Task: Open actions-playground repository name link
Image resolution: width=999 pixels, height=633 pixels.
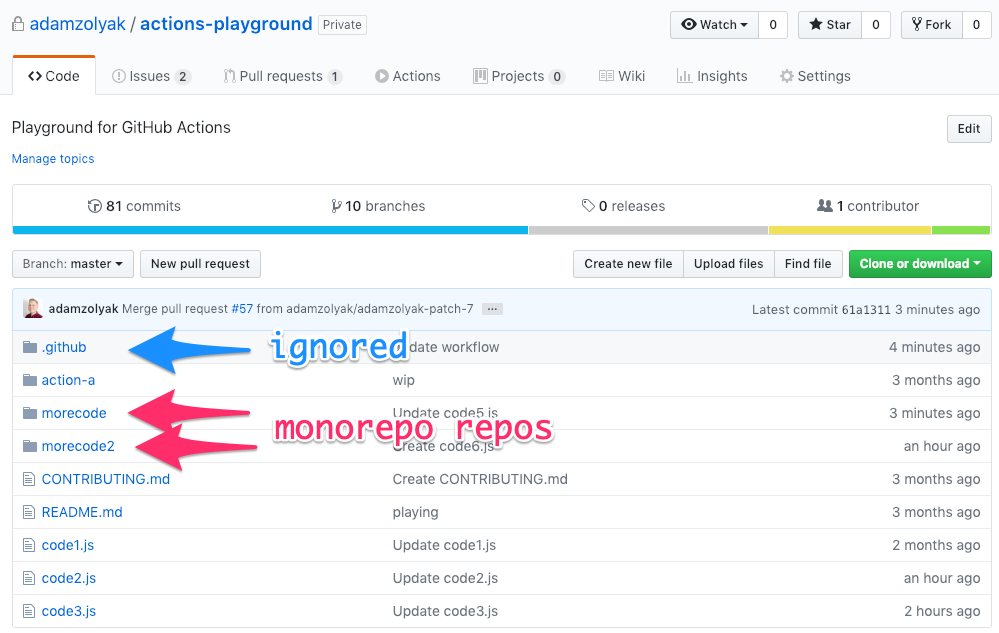Action: click(226, 24)
